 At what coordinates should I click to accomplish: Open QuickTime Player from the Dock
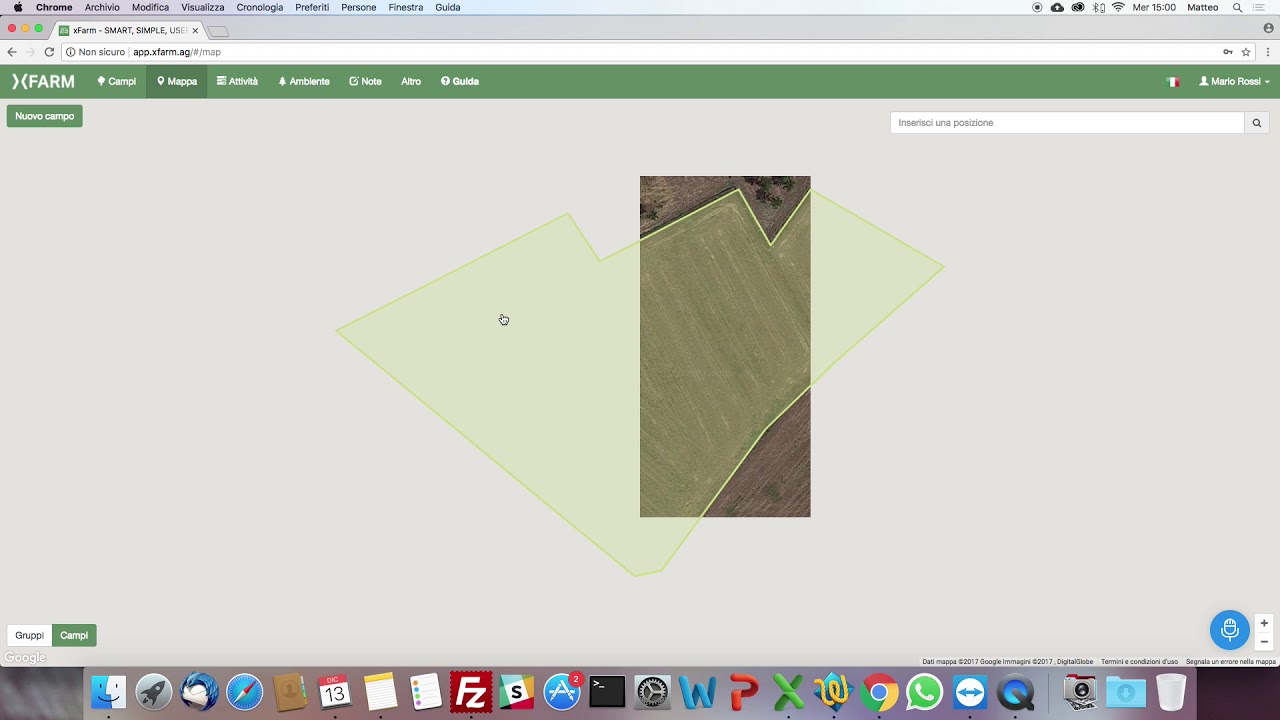pos(1016,692)
